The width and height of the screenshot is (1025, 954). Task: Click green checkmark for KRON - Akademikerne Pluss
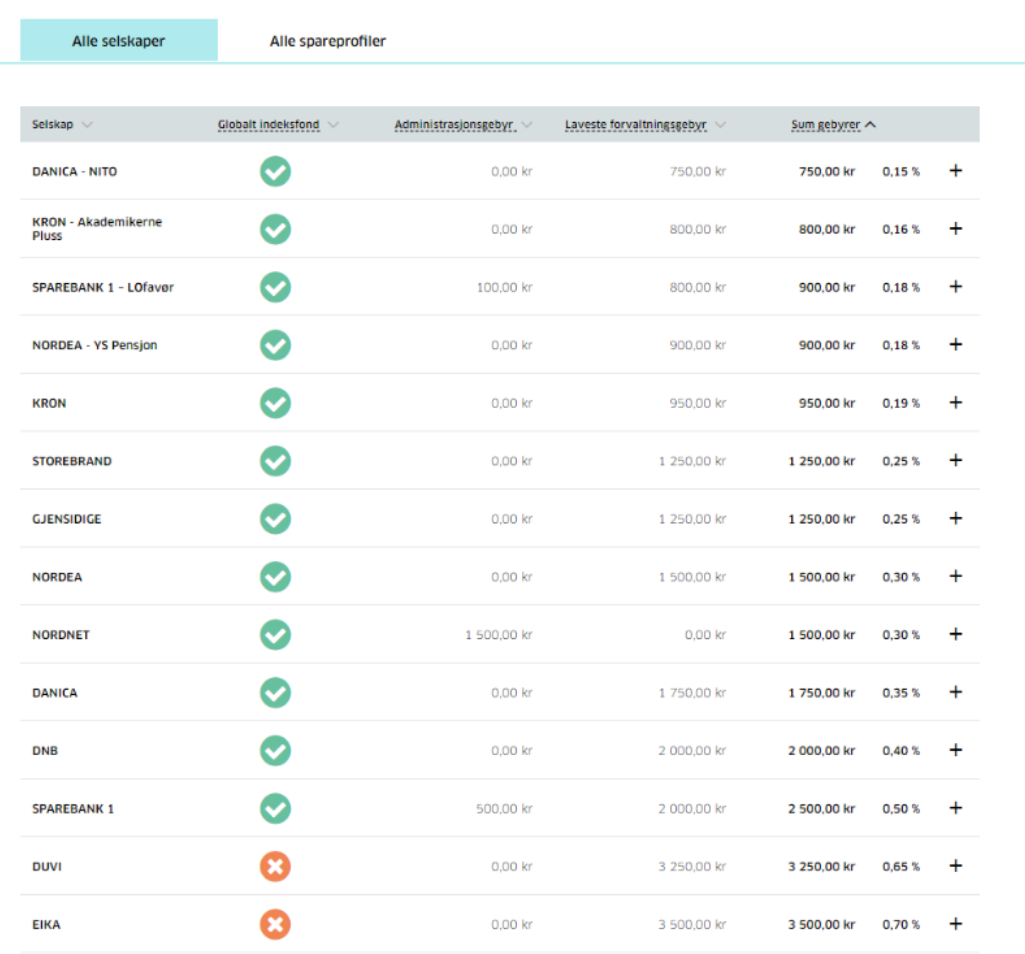(x=275, y=229)
